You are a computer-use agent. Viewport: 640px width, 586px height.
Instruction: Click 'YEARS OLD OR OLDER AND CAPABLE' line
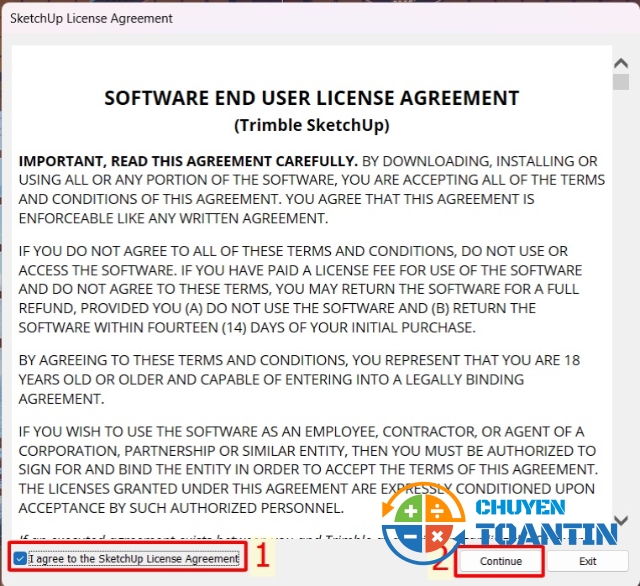(271, 379)
